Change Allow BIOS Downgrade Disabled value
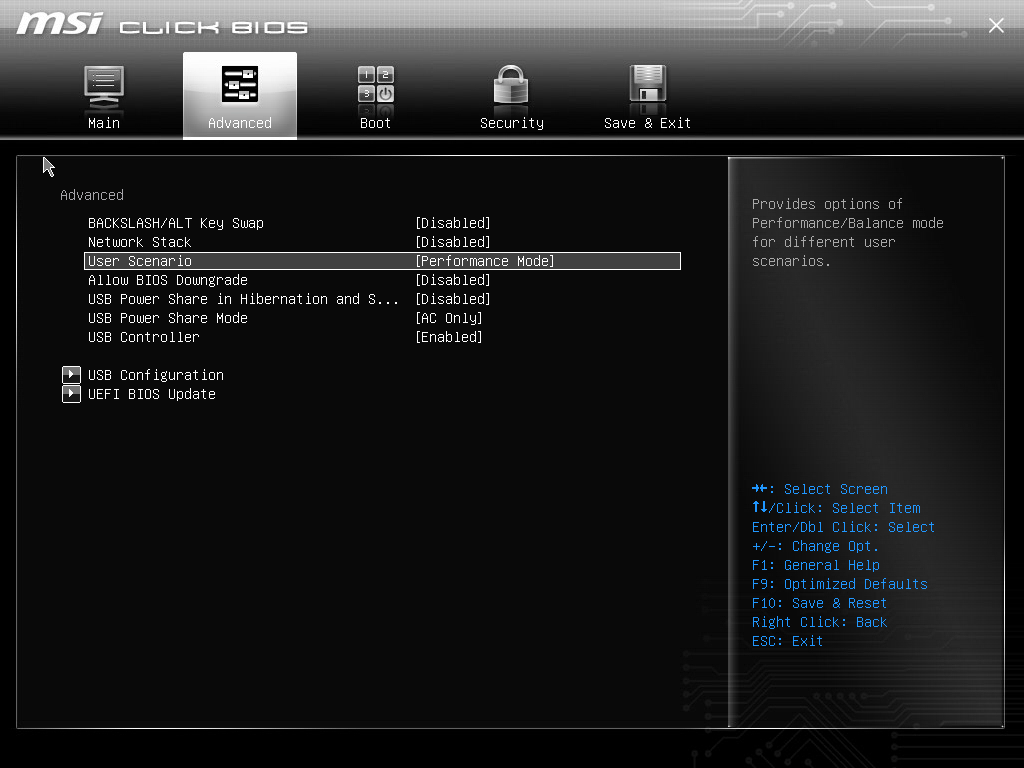This screenshot has width=1024, height=768. pos(453,280)
